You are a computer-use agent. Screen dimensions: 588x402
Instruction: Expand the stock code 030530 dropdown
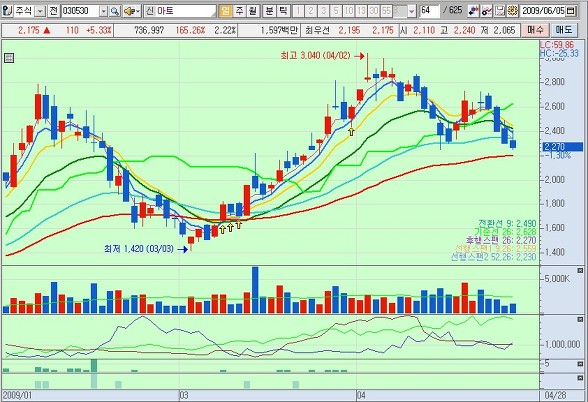click(x=104, y=12)
